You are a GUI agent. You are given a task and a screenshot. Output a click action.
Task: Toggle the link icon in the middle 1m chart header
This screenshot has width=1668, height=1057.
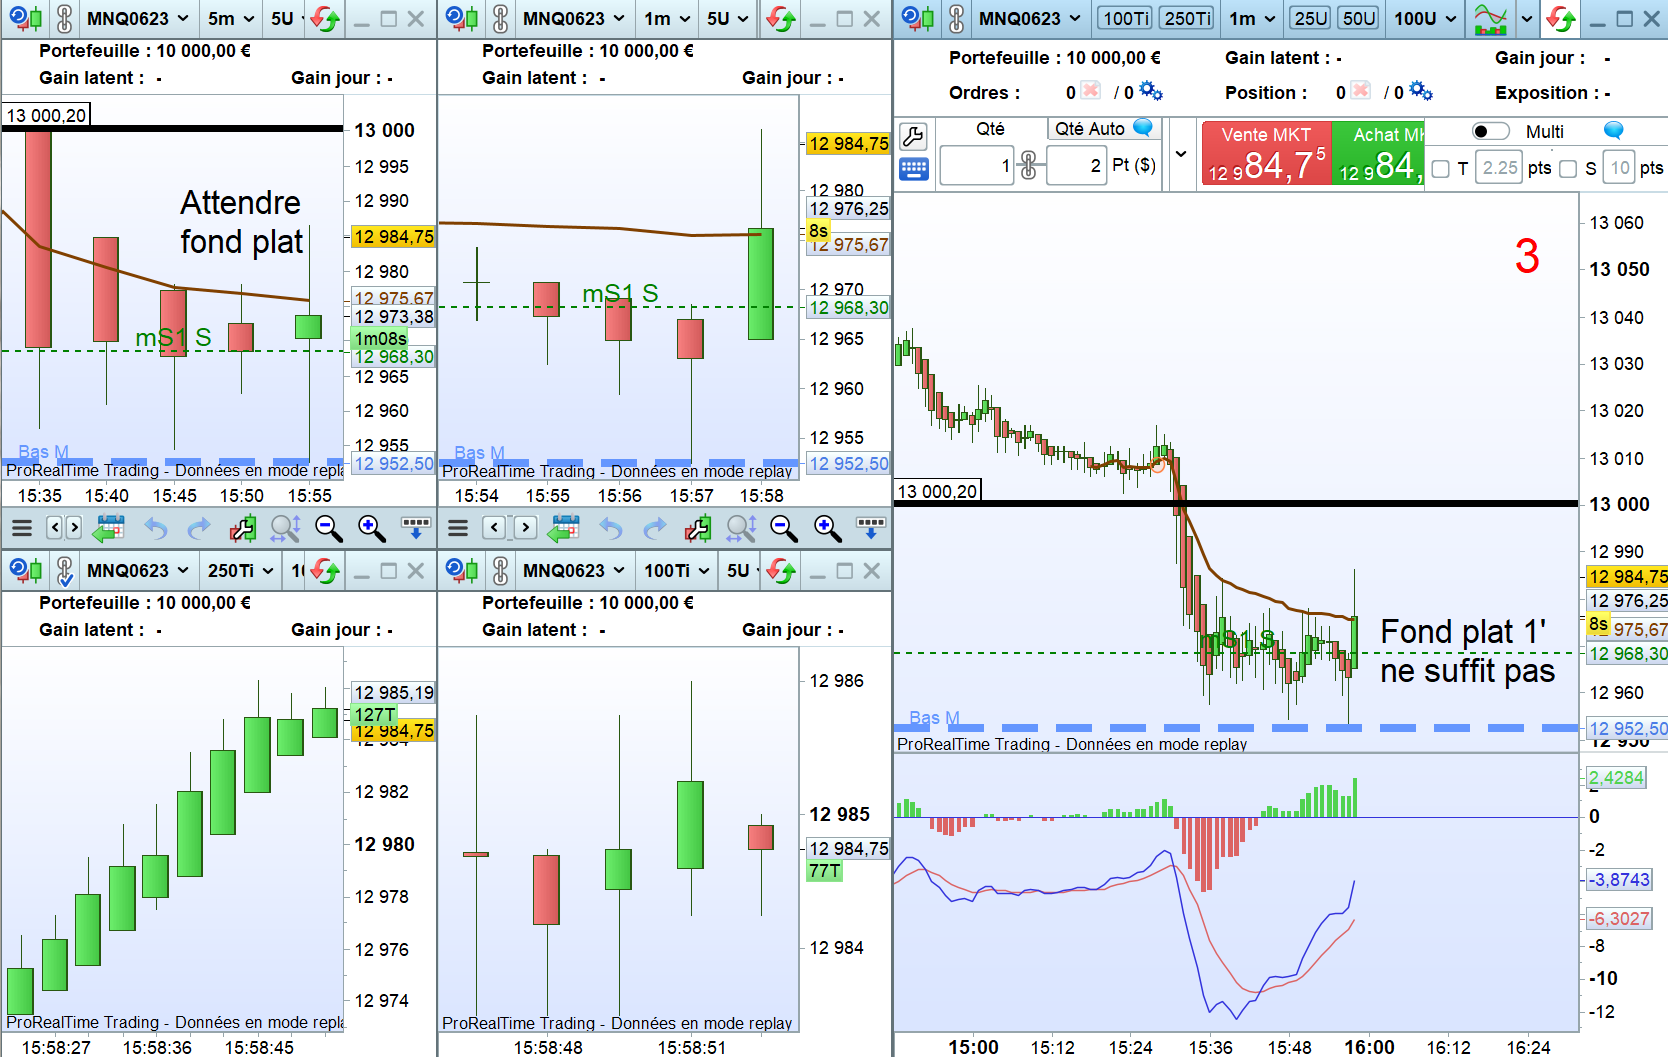tap(500, 19)
